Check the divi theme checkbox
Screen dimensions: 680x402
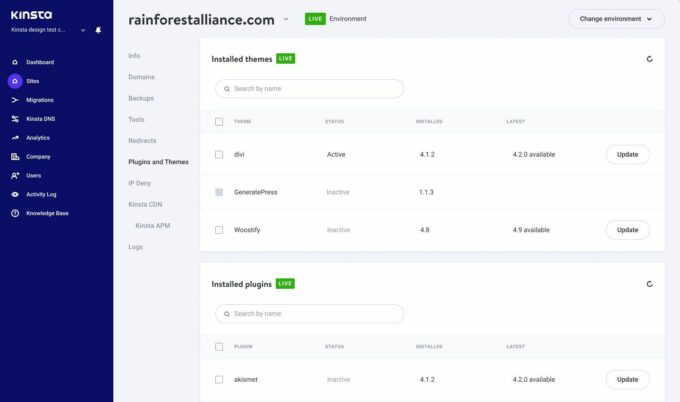219,154
